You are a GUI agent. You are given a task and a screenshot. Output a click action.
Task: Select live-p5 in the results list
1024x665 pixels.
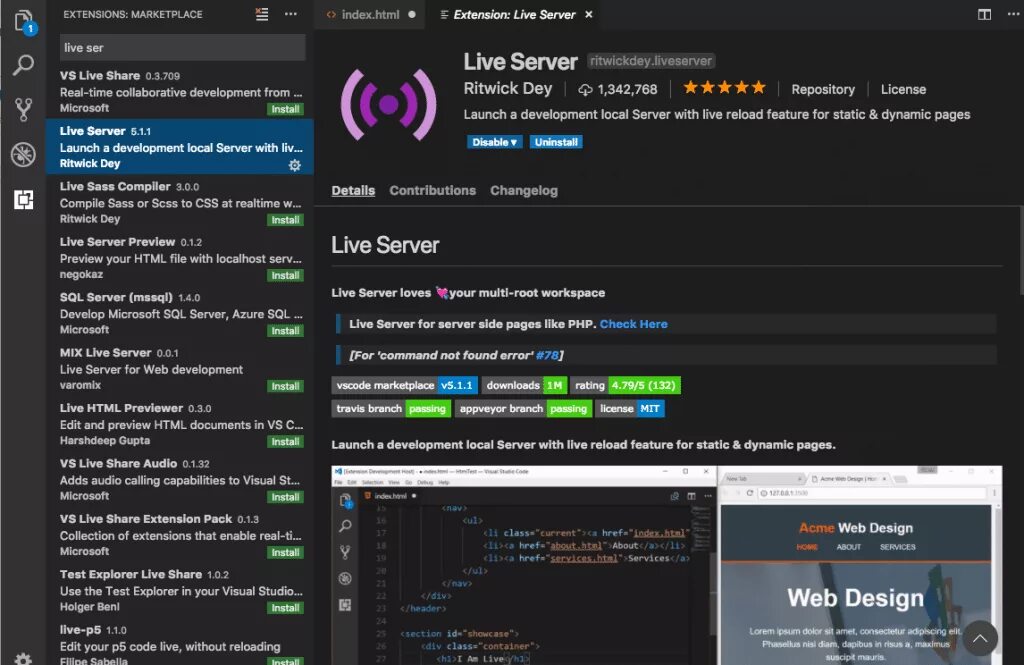(180, 643)
